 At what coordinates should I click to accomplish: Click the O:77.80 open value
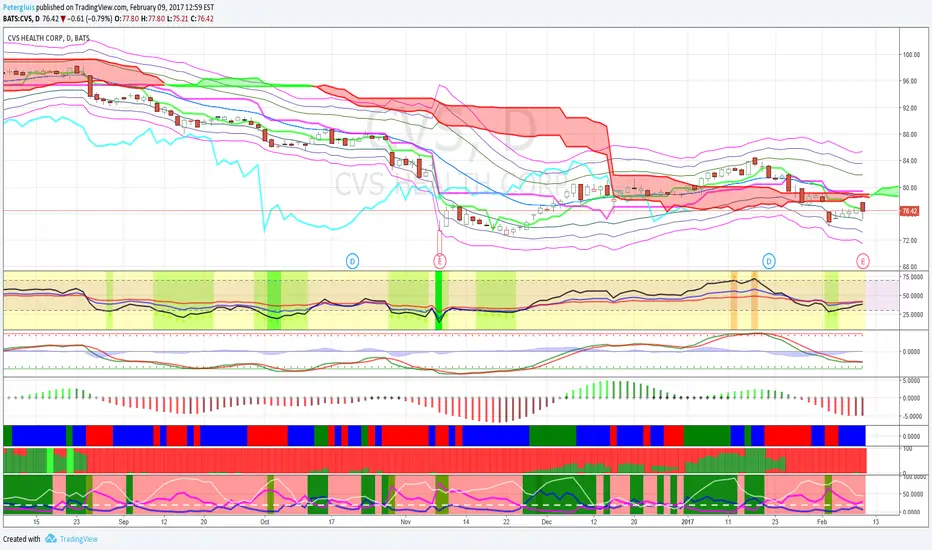point(127,18)
